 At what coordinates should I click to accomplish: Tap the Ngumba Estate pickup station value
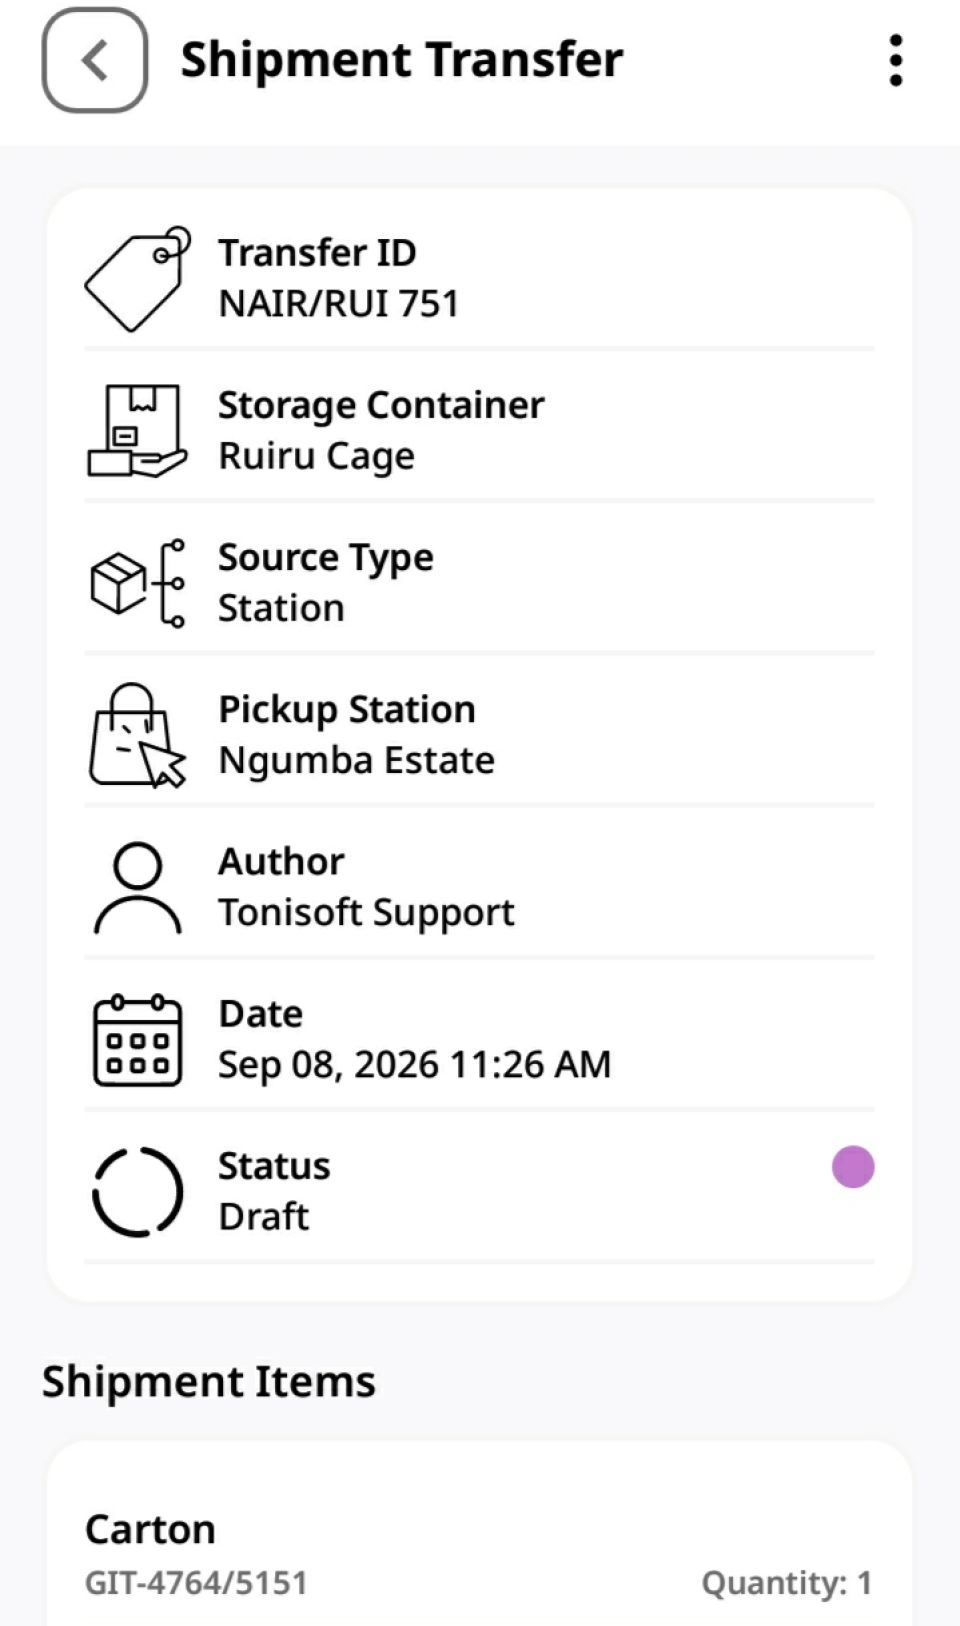tap(356, 760)
